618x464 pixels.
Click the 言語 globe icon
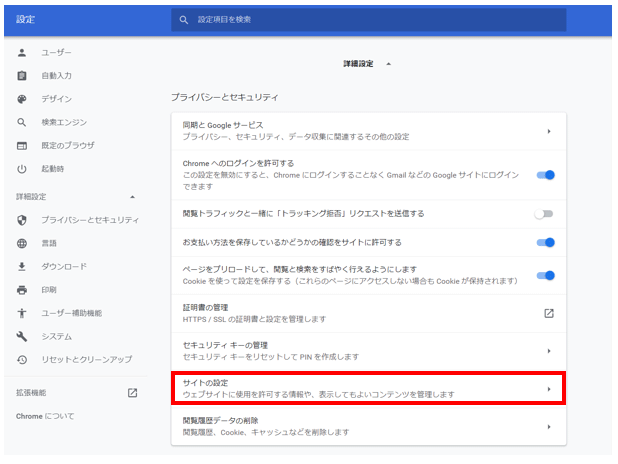22,243
